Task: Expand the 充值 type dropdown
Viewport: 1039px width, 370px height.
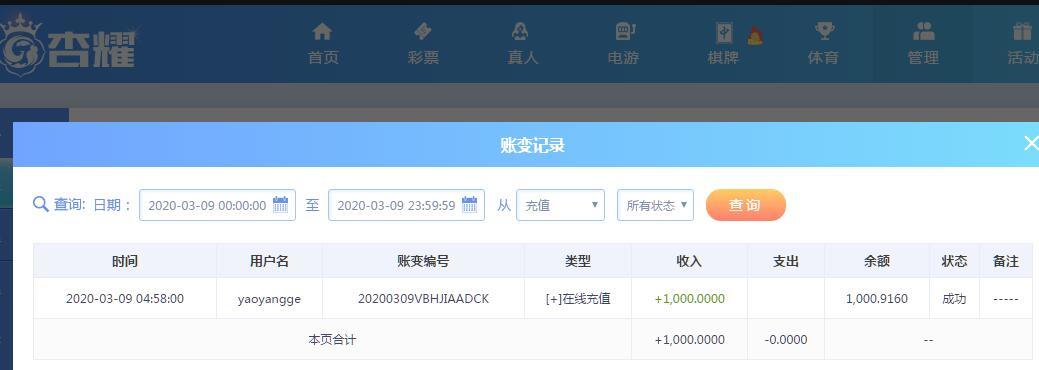Action: click(x=560, y=205)
